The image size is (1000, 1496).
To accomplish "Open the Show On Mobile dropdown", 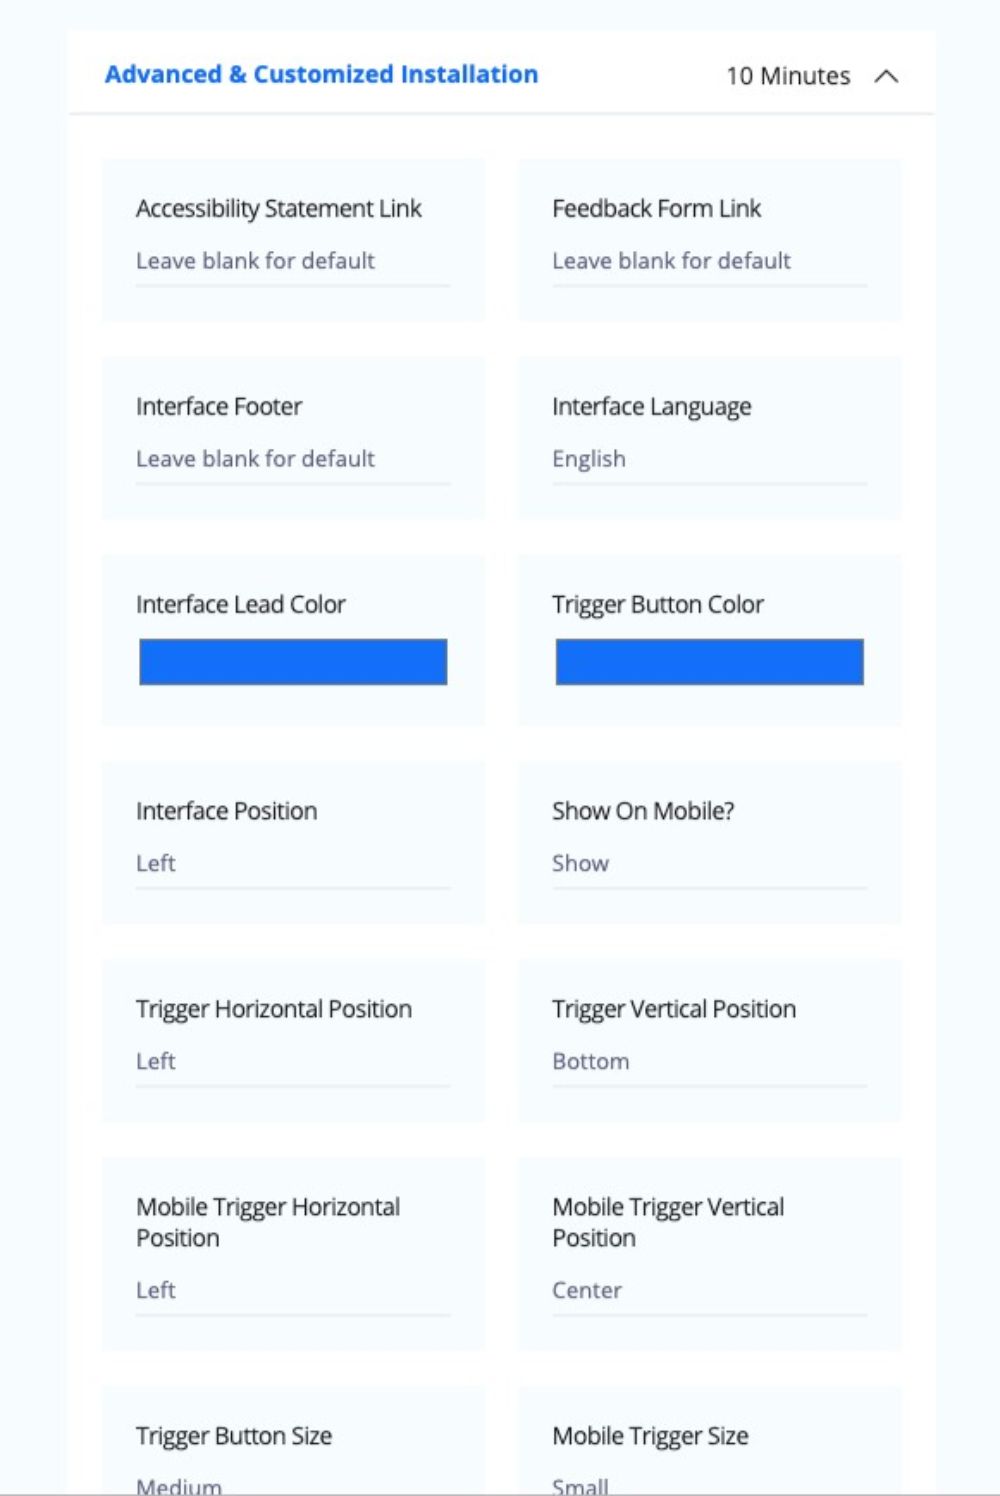I will [709, 864].
